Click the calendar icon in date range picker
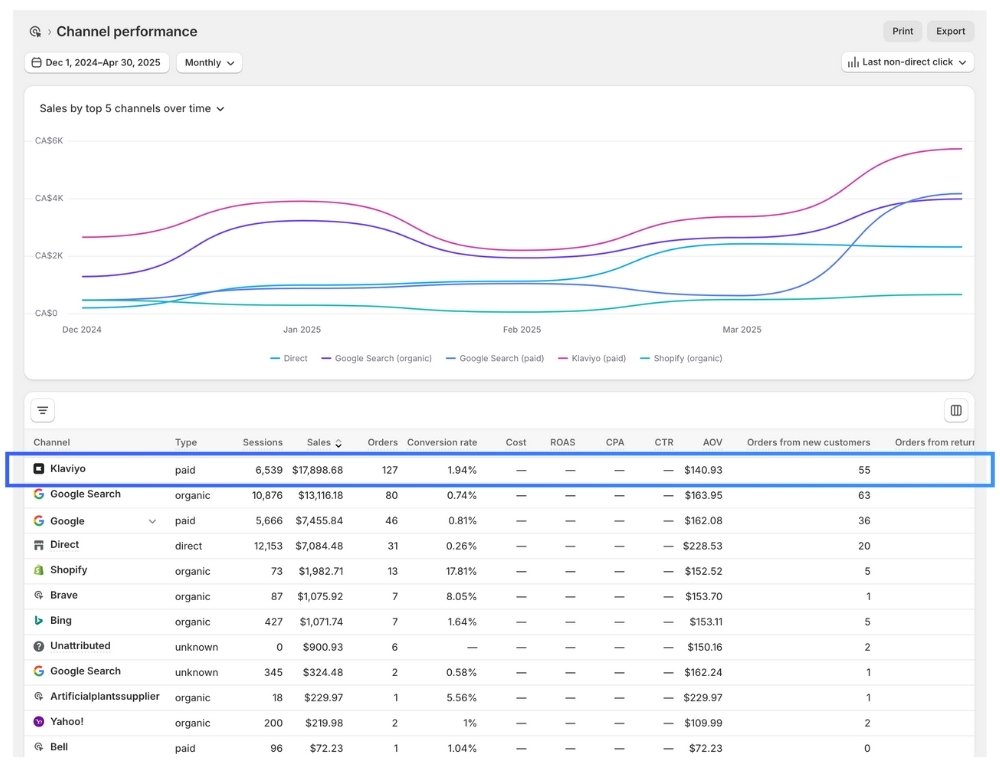 coord(36,62)
